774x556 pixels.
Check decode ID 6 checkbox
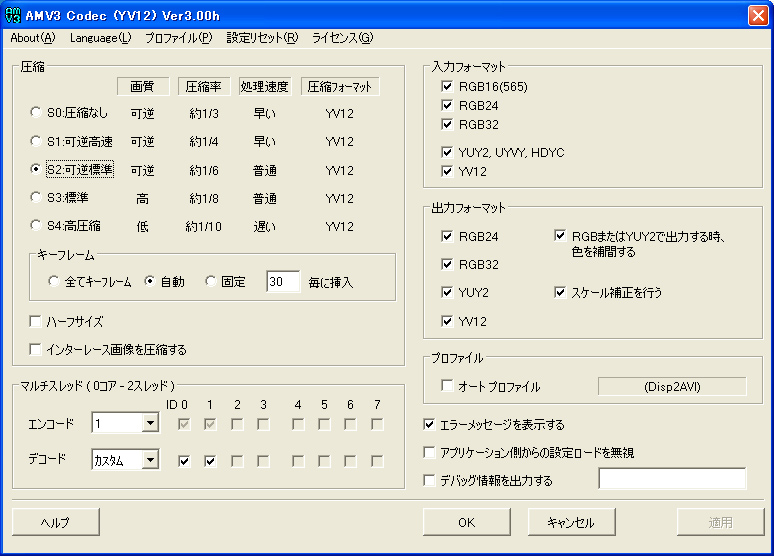tap(350, 461)
